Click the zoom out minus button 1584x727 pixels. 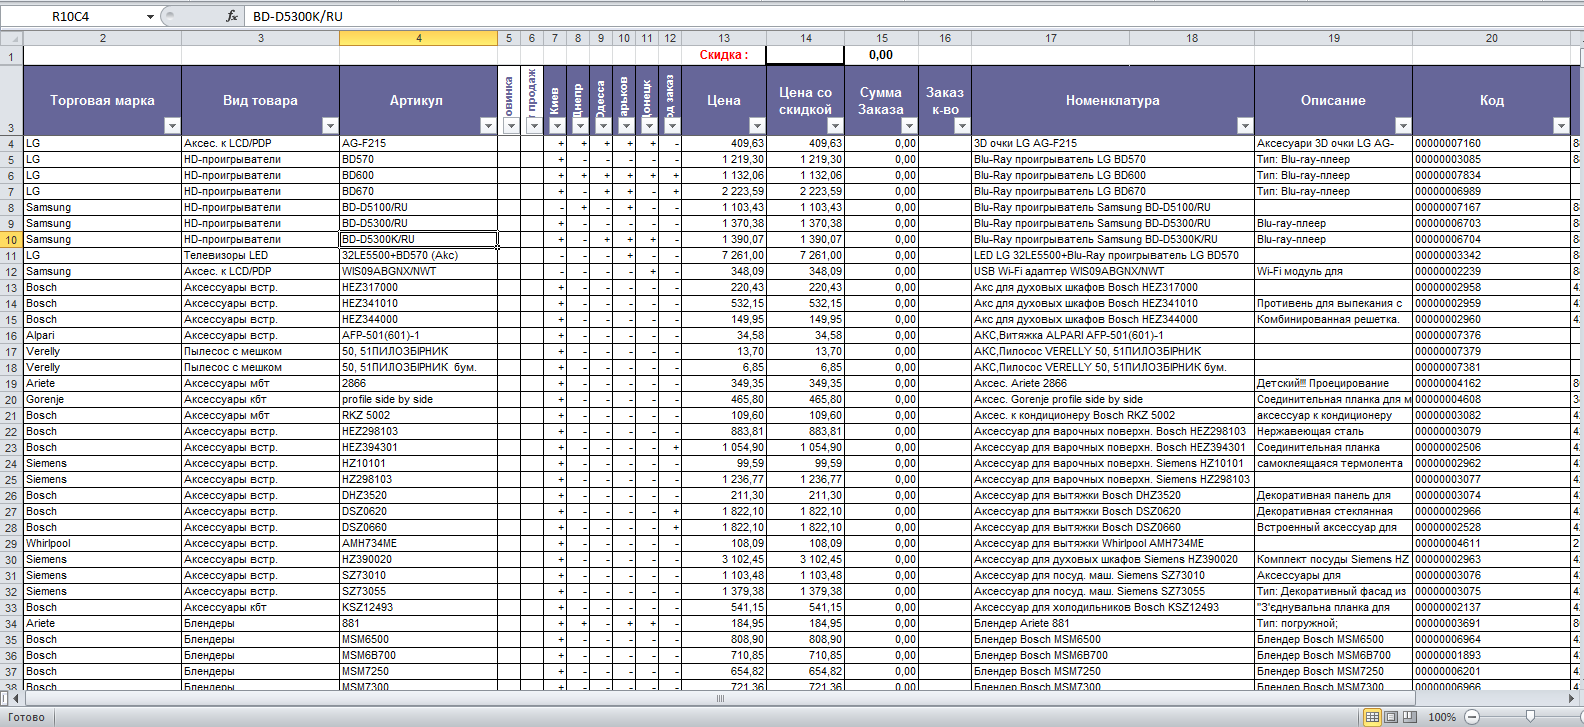(x=1472, y=717)
